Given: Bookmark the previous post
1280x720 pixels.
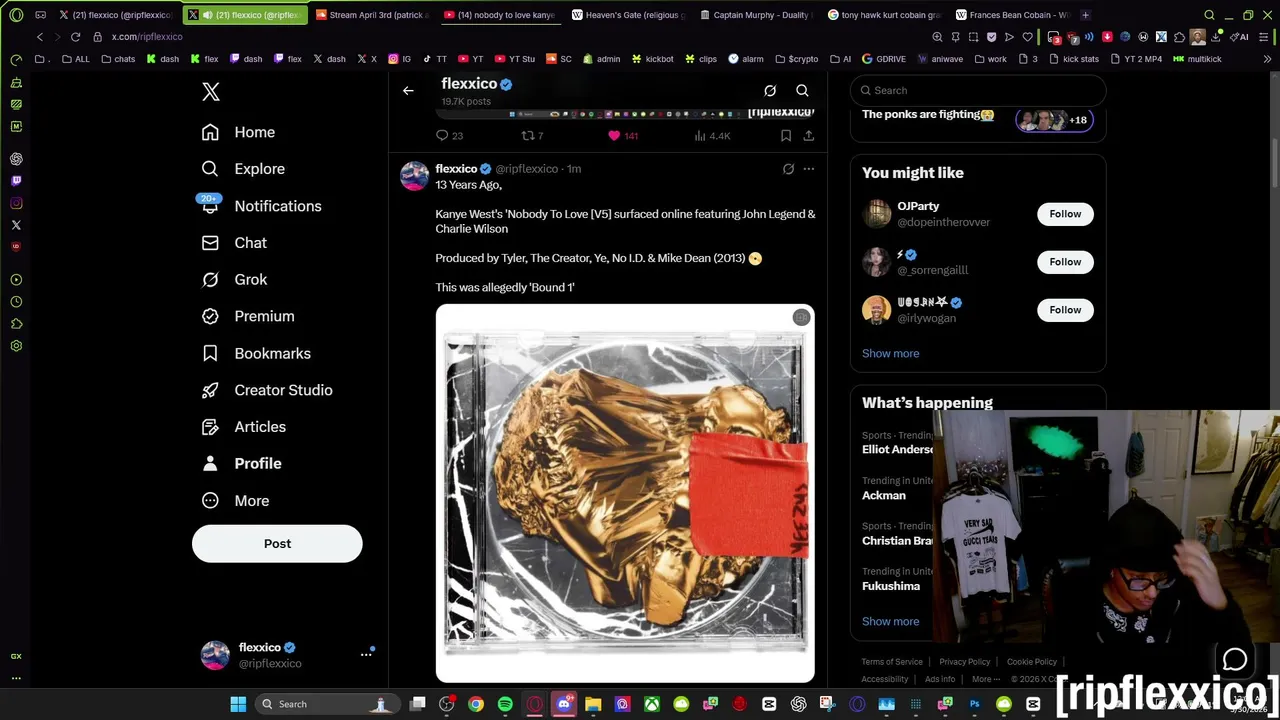Looking at the screenshot, I should coord(786,136).
